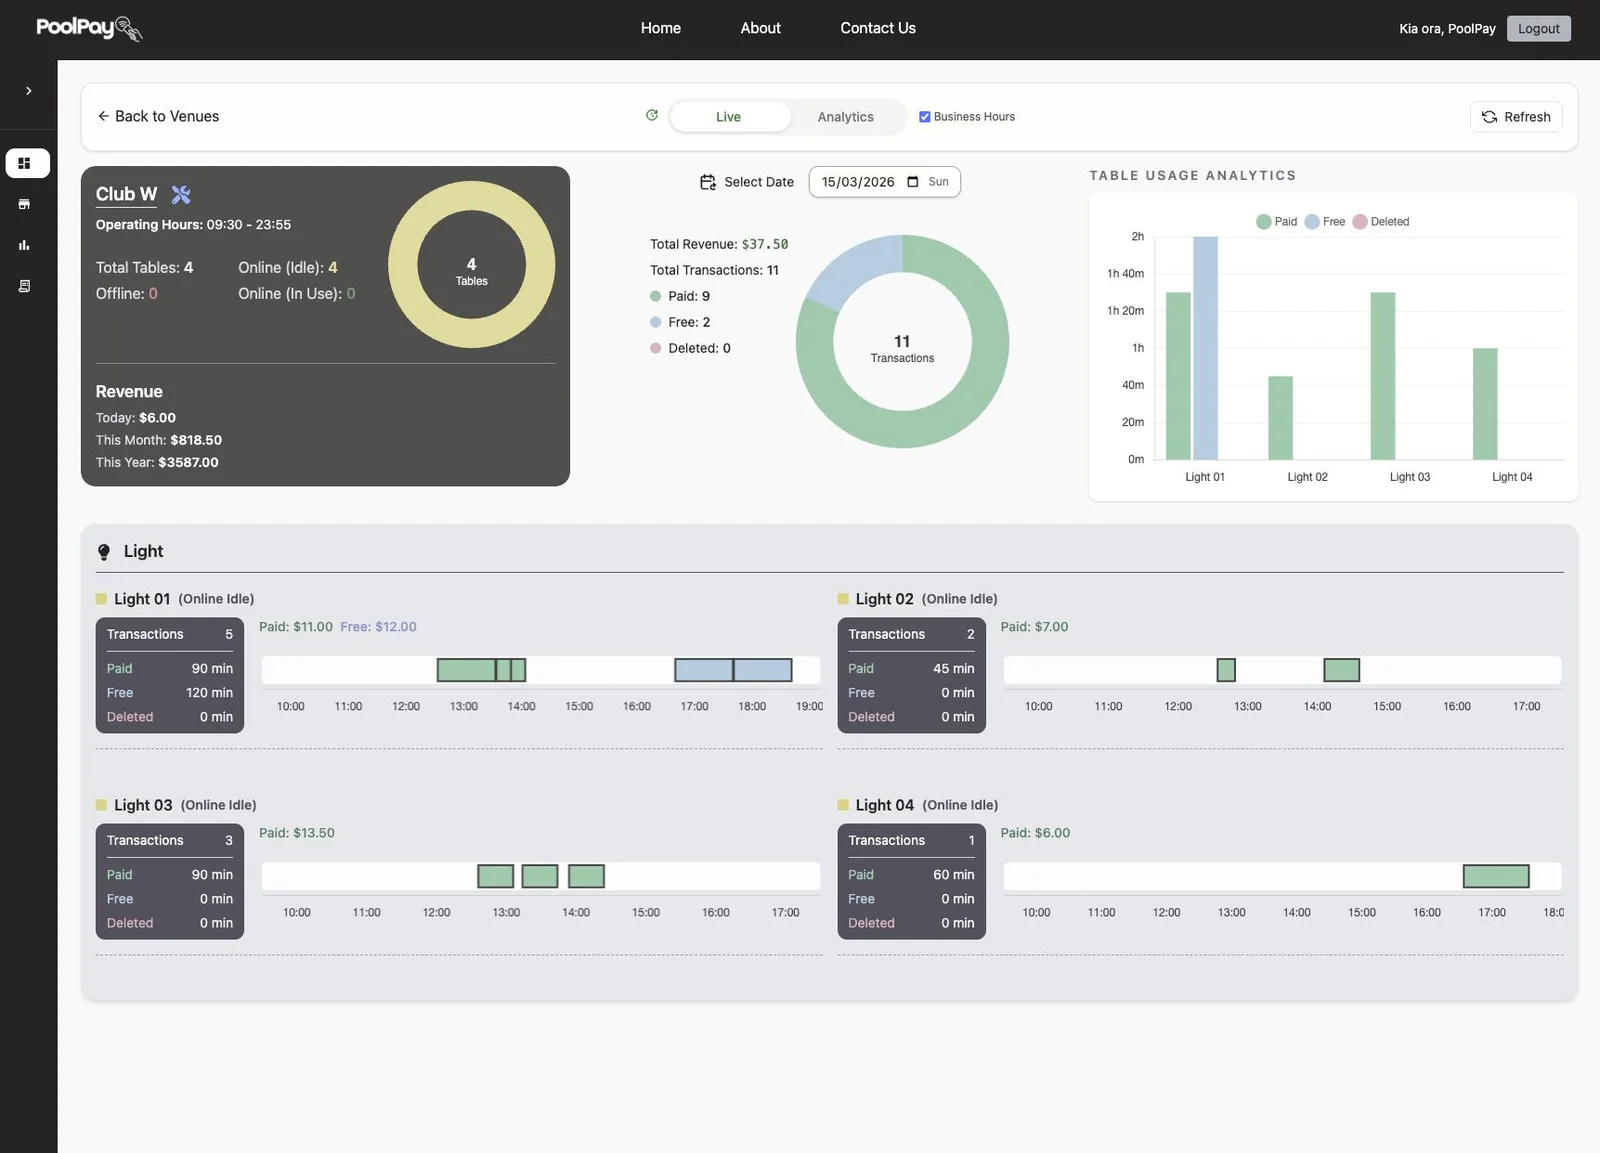Click the Total Revenue $37.50 value
Screen dimensions: 1600x1153
[x=765, y=244]
